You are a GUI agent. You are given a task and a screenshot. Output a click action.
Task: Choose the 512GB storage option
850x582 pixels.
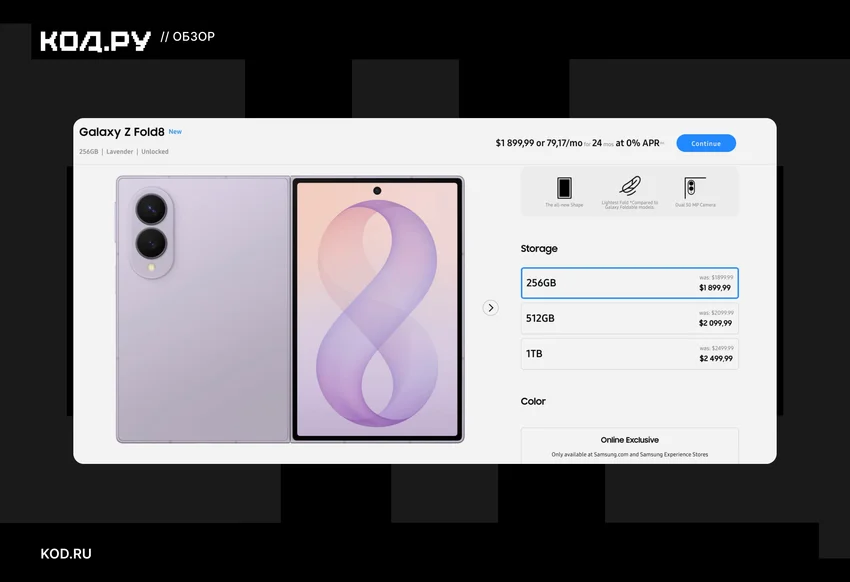629,318
